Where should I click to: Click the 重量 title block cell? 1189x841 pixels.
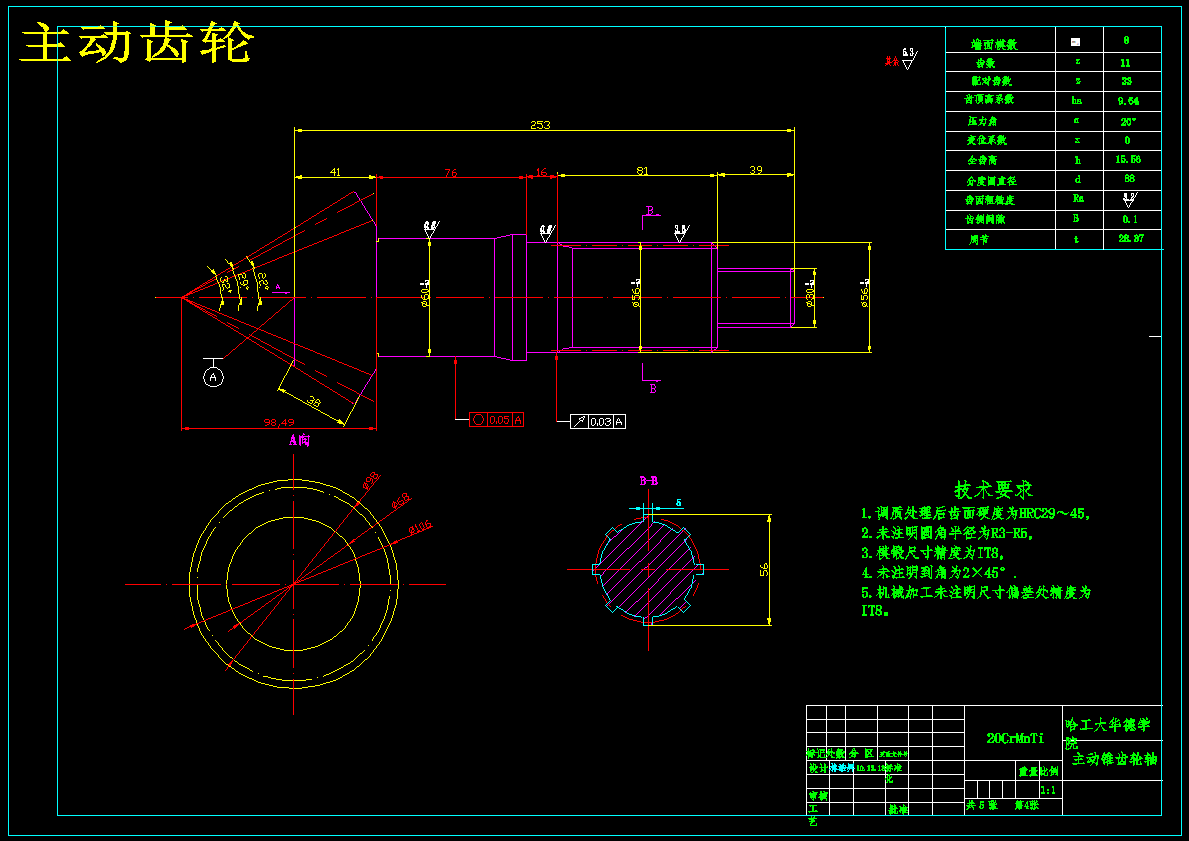1027,771
